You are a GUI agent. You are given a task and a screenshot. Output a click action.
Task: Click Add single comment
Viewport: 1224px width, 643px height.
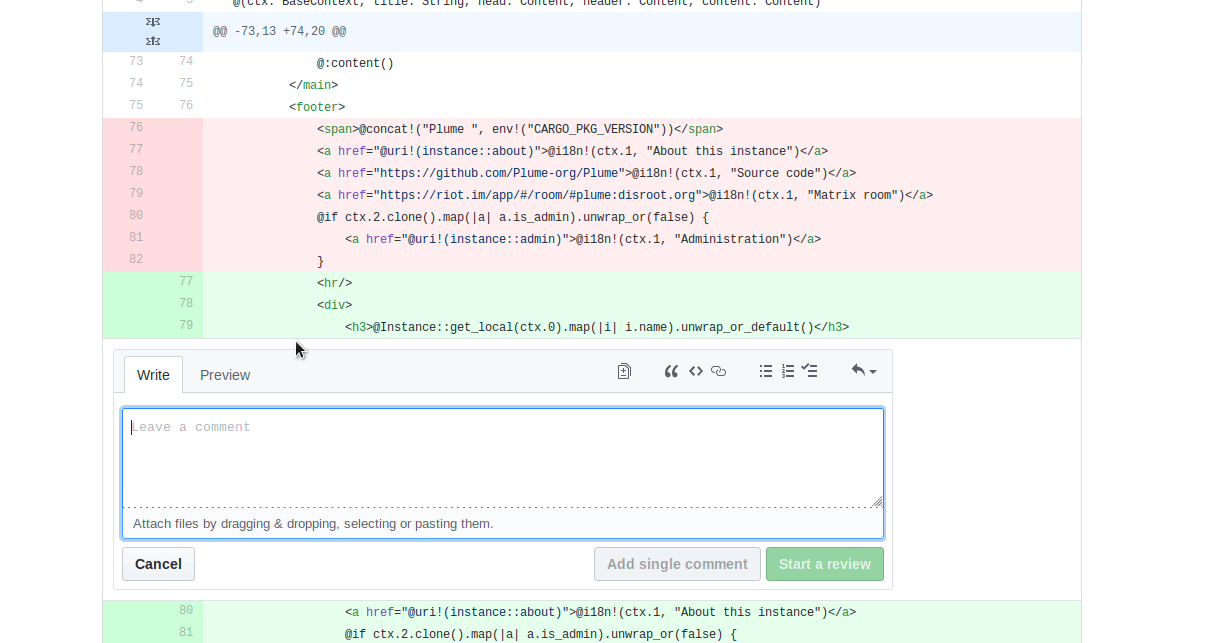677,564
